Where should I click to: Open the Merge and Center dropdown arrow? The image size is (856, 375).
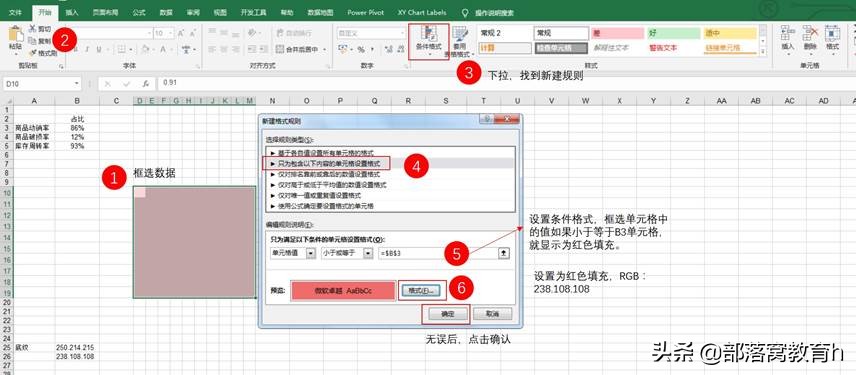point(325,50)
